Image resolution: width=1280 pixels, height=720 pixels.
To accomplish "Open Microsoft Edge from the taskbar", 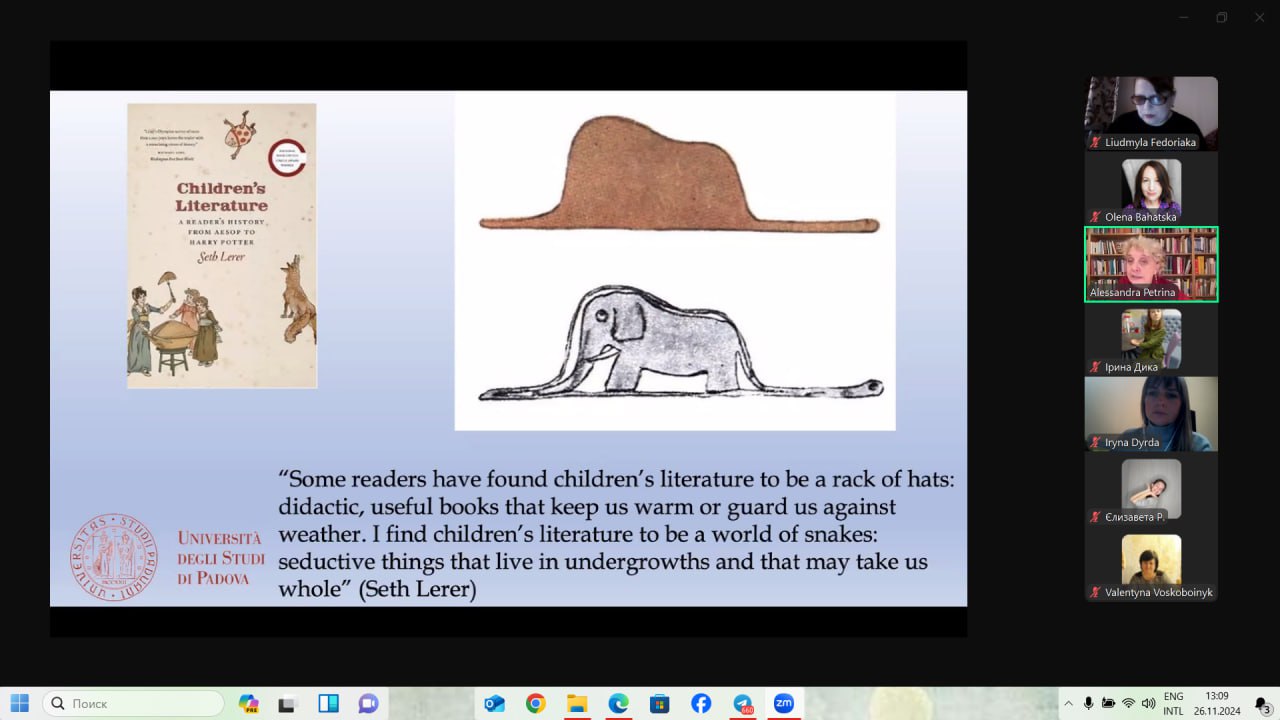I will [x=618, y=703].
